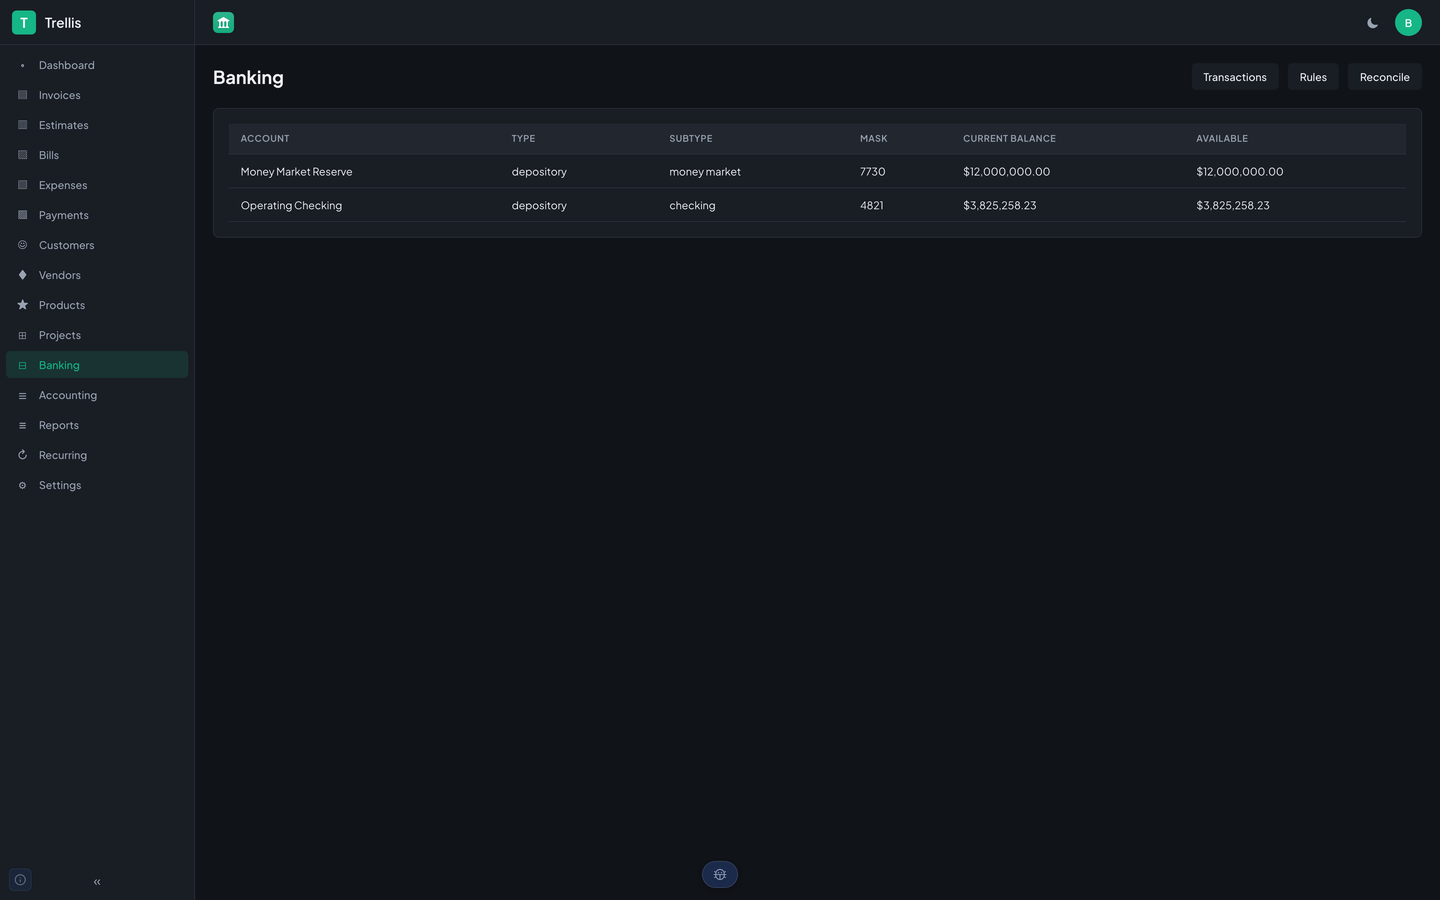Click the floating bug icon button
This screenshot has height=900, width=1440.
[720, 875]
